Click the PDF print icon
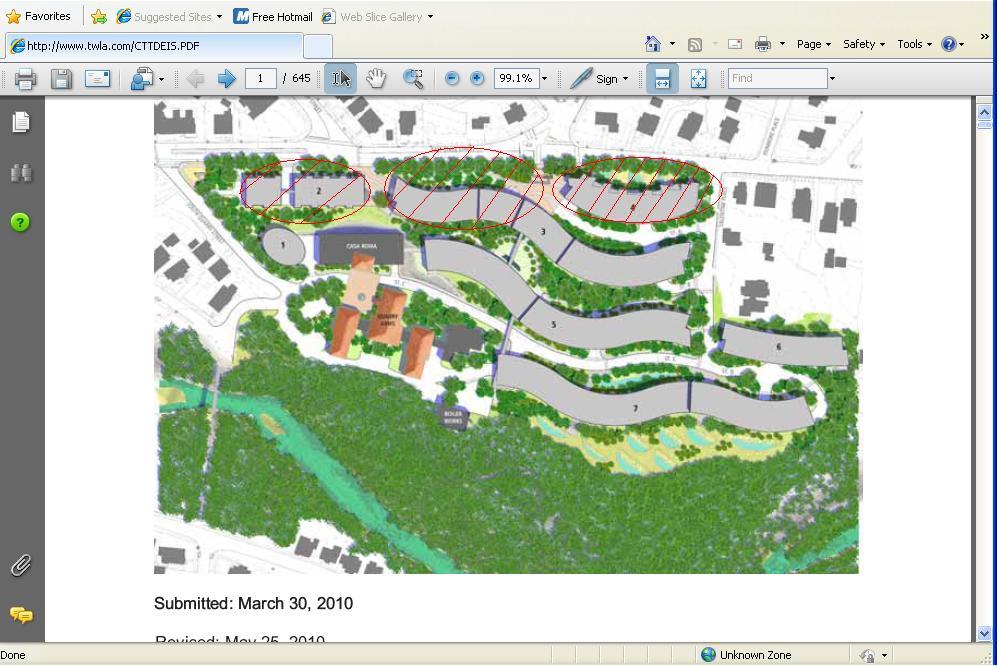The height and width of the screenshot is (666, 999). pyautogui.click(x=26, y=79)
